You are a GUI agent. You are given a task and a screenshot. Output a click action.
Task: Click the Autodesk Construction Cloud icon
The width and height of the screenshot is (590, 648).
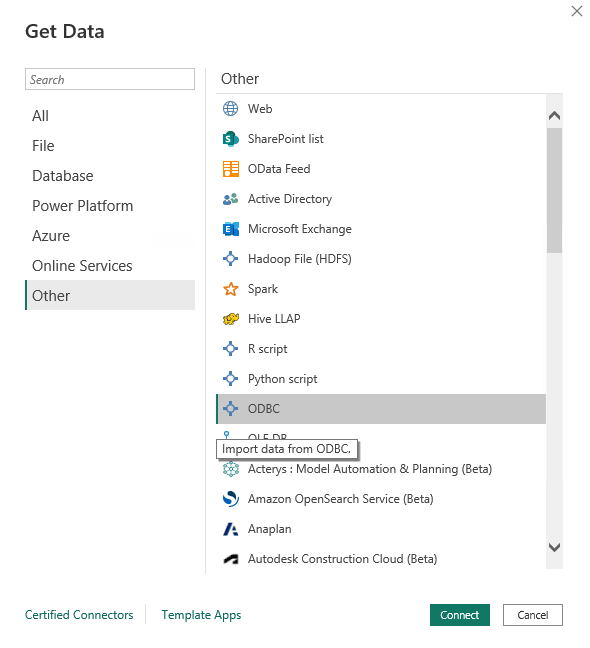coord(231,559)
